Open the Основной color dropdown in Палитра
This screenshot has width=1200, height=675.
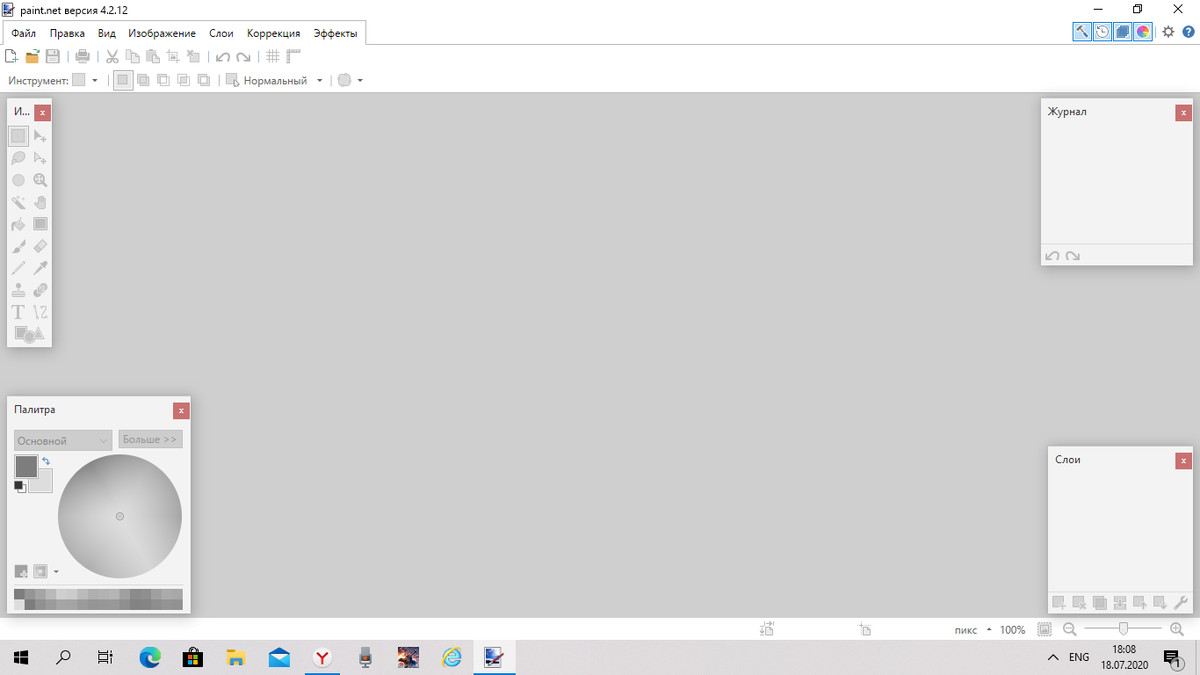(x=63, y=440)
